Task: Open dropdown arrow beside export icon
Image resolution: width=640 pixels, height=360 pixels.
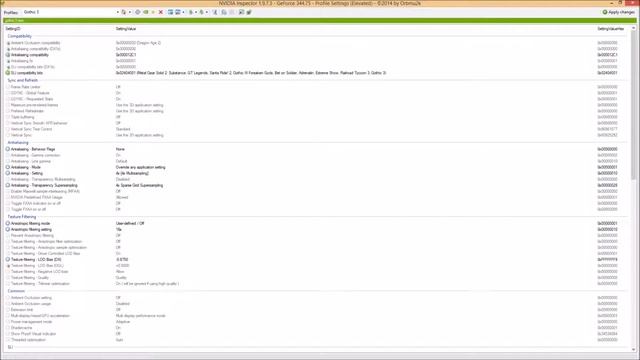Action: pos(196,12)
